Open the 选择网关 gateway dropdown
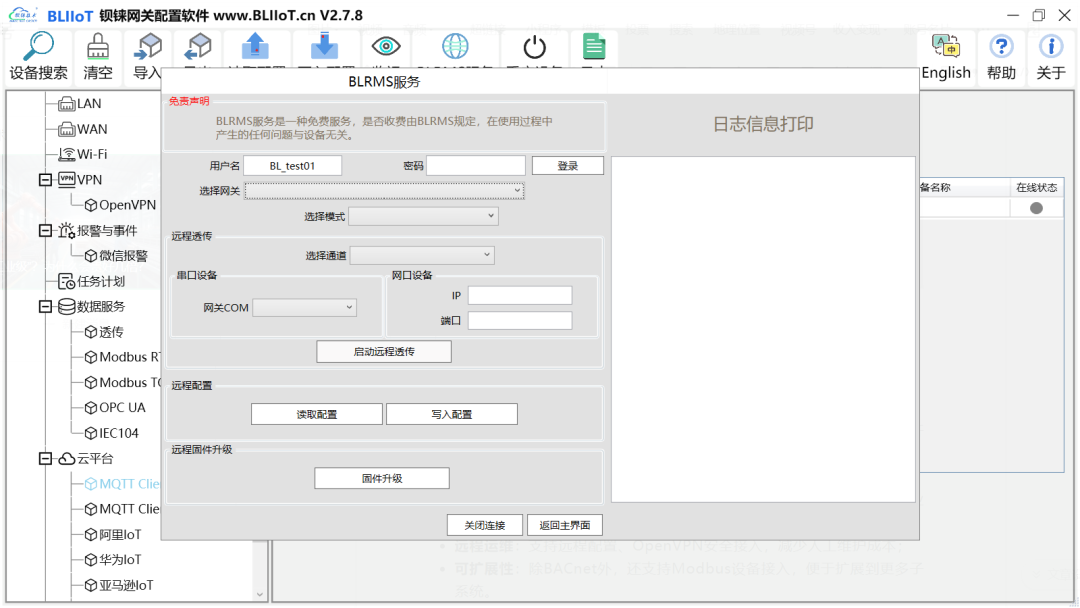 [x=384, y=190]
